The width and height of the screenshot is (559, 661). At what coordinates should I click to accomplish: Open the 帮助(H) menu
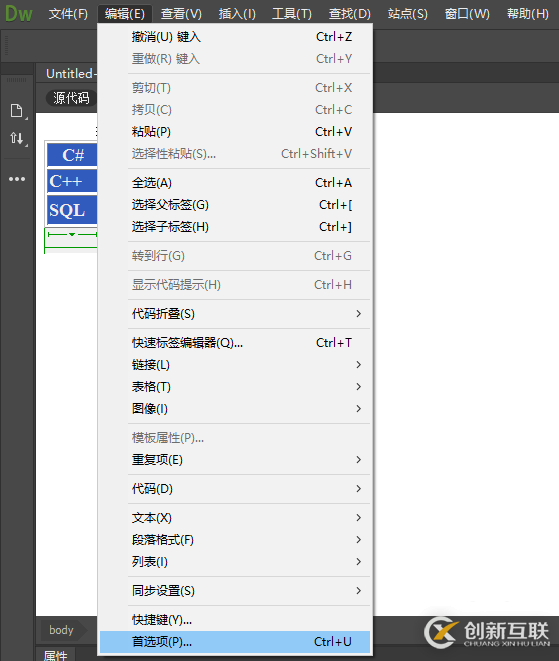tap(528, 14)
